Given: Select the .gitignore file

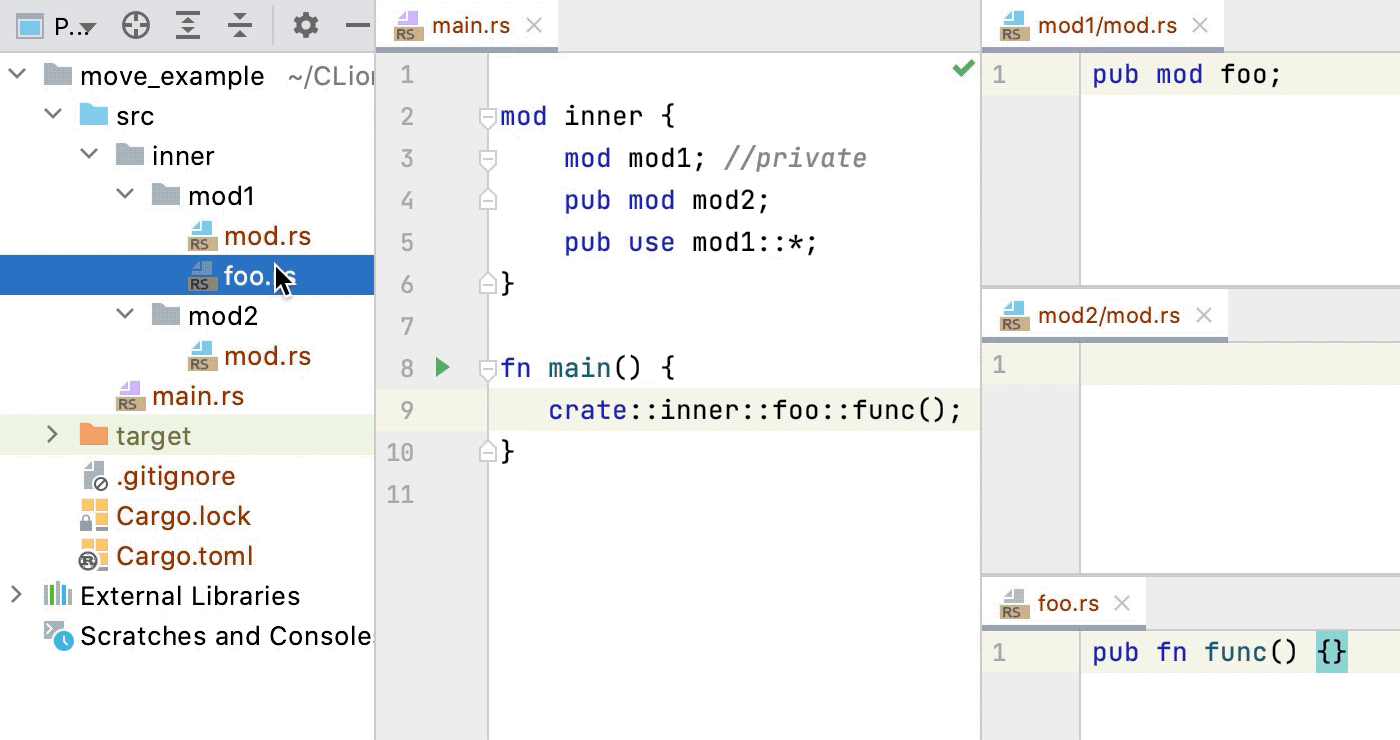Looking at the screenshot, I should point(176,476).
